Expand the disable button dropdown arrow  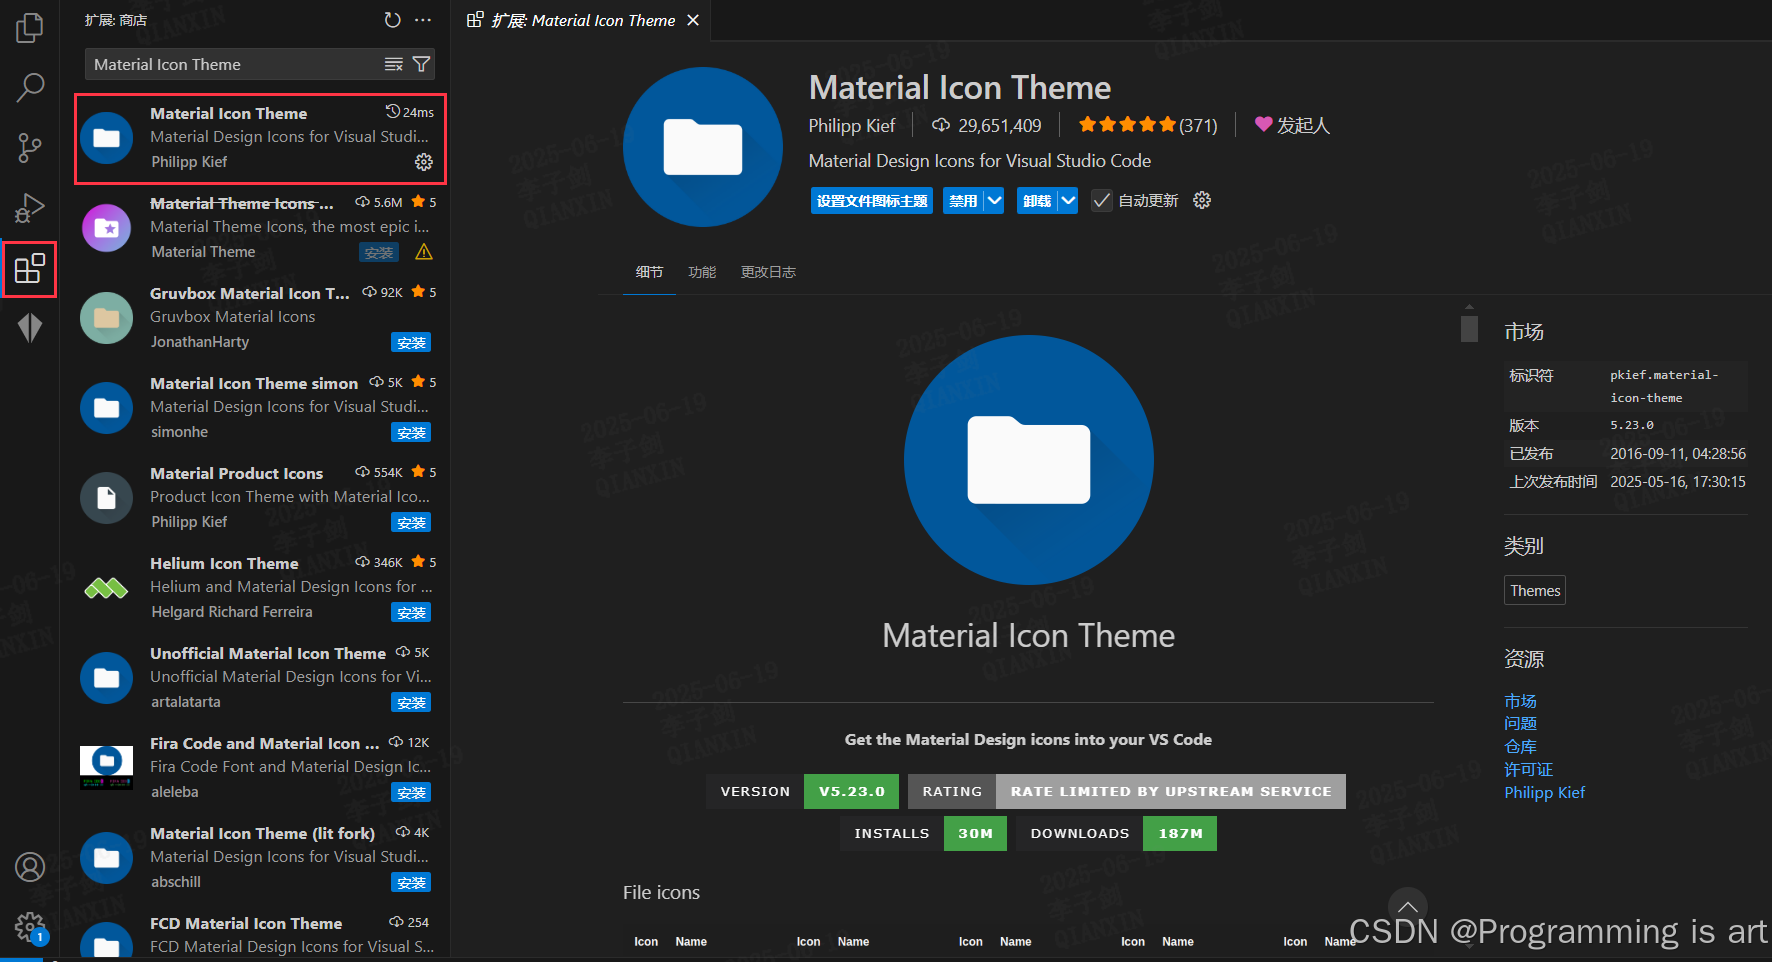(x=994, y=200)
